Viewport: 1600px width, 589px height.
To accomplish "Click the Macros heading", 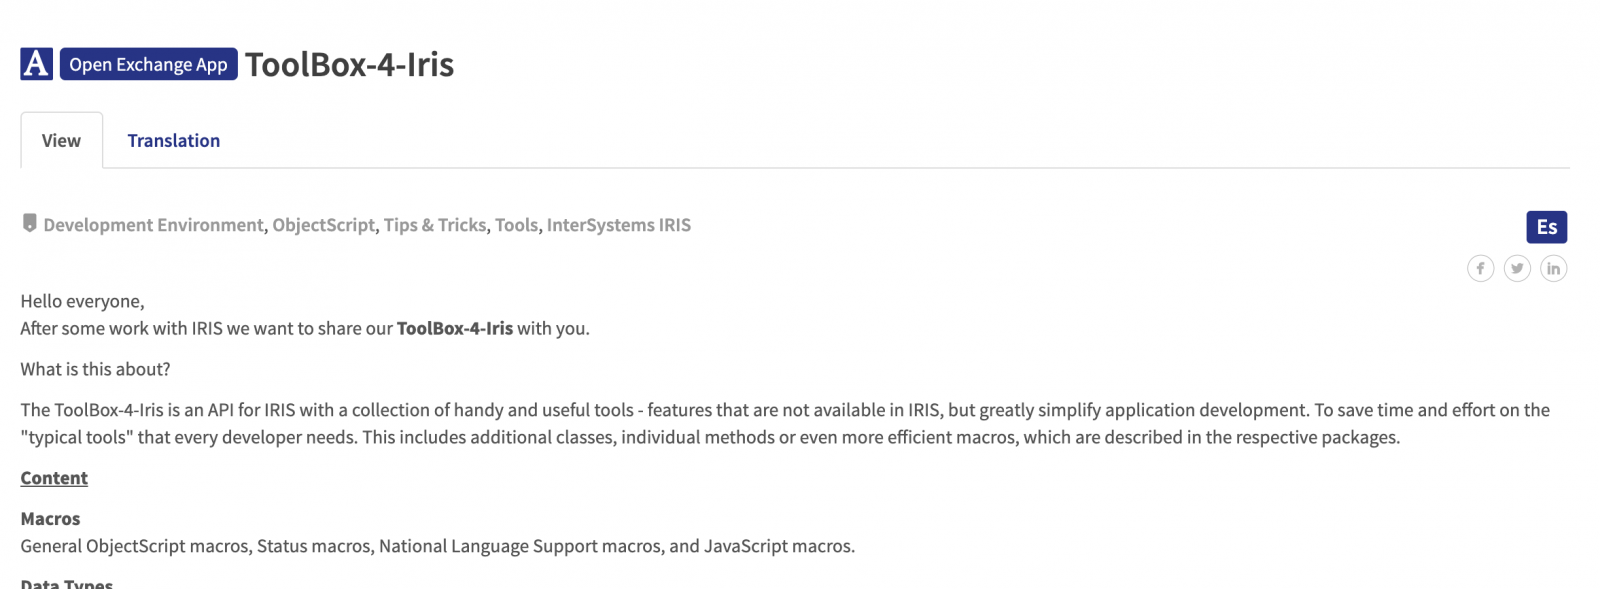I will [50, 519].
